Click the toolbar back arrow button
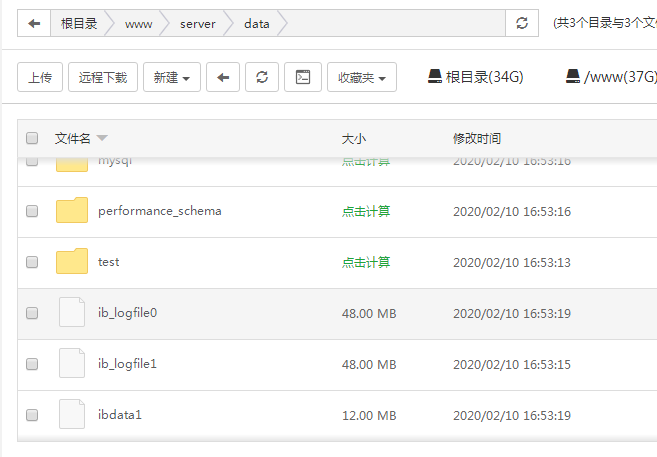The height and width of the screenshot is (457, 657). tap(223, 77)
